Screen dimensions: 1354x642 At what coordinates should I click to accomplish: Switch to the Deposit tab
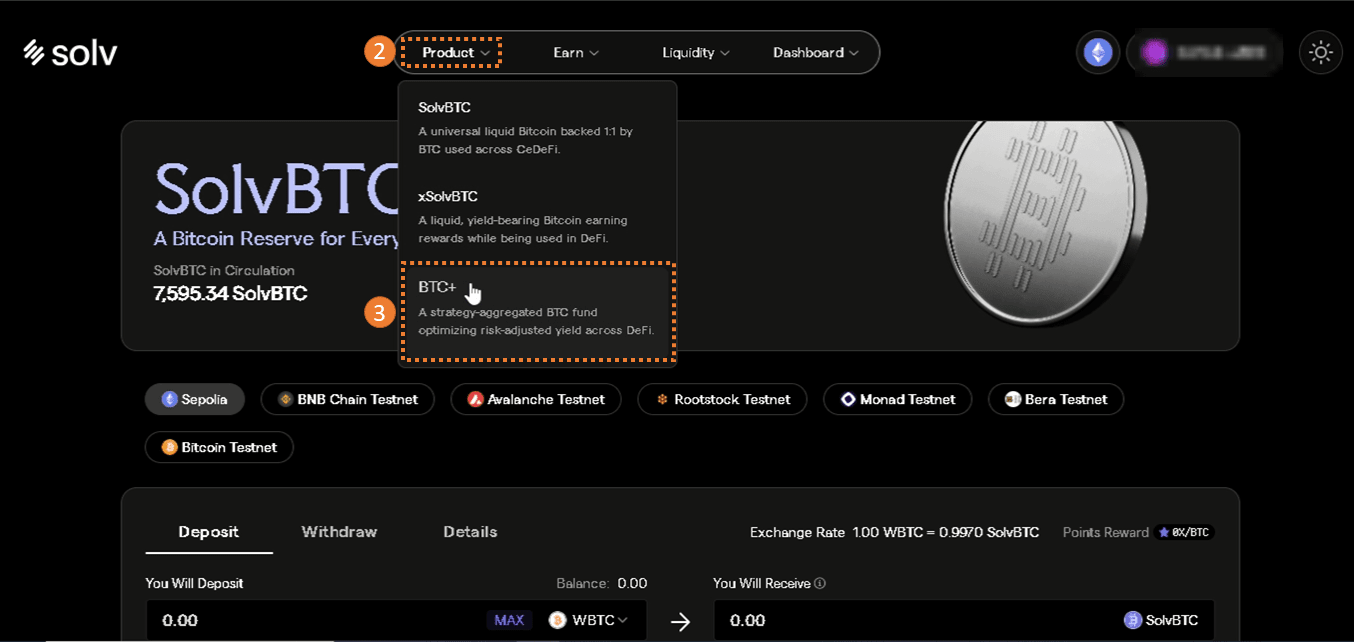208,532
